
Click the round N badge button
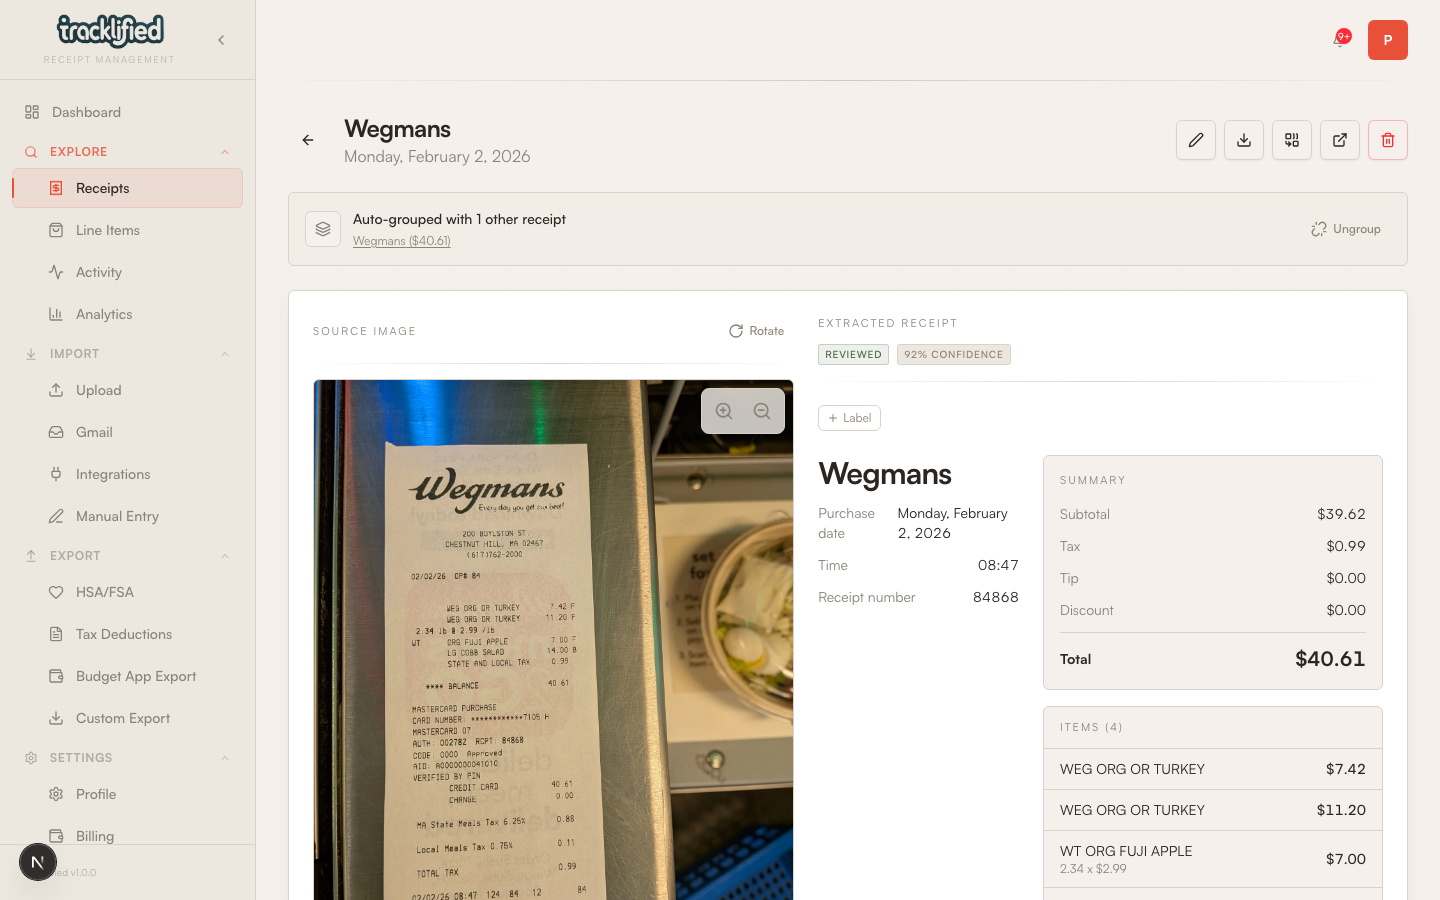[38, 862]
